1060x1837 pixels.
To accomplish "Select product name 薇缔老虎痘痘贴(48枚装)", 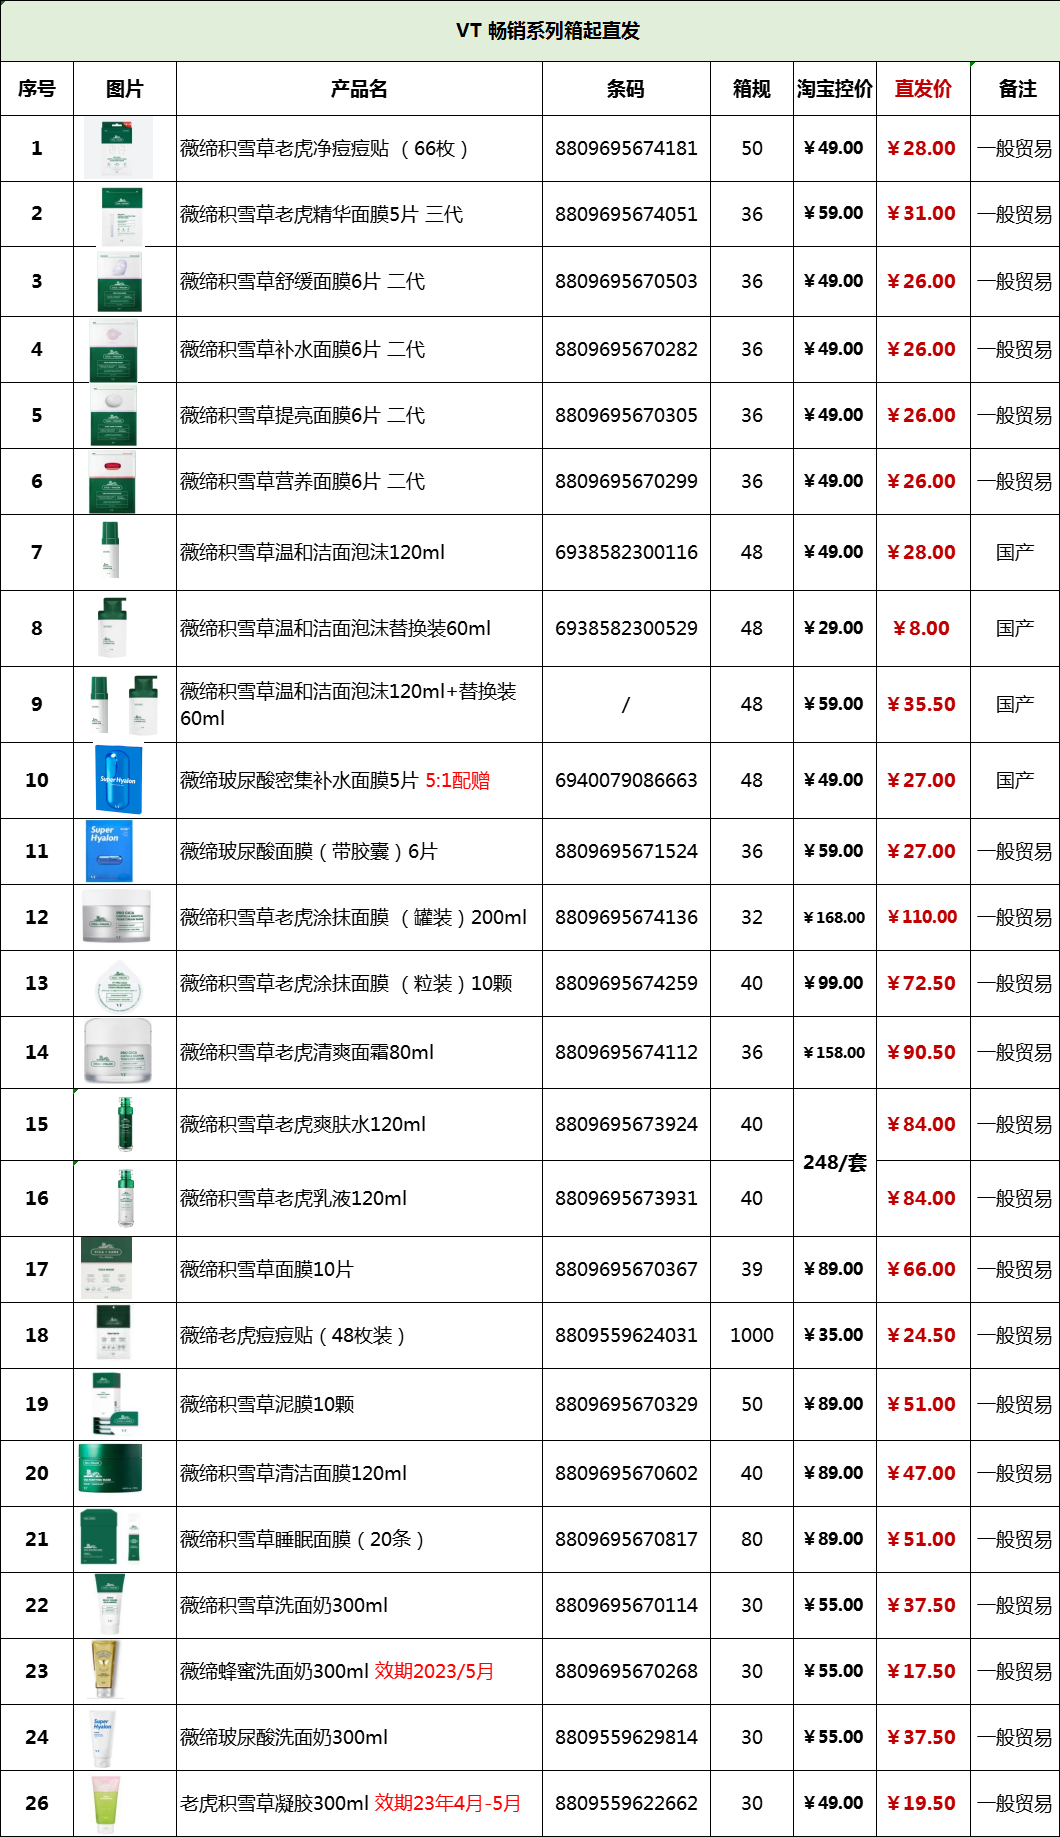I will (293, 1336).
